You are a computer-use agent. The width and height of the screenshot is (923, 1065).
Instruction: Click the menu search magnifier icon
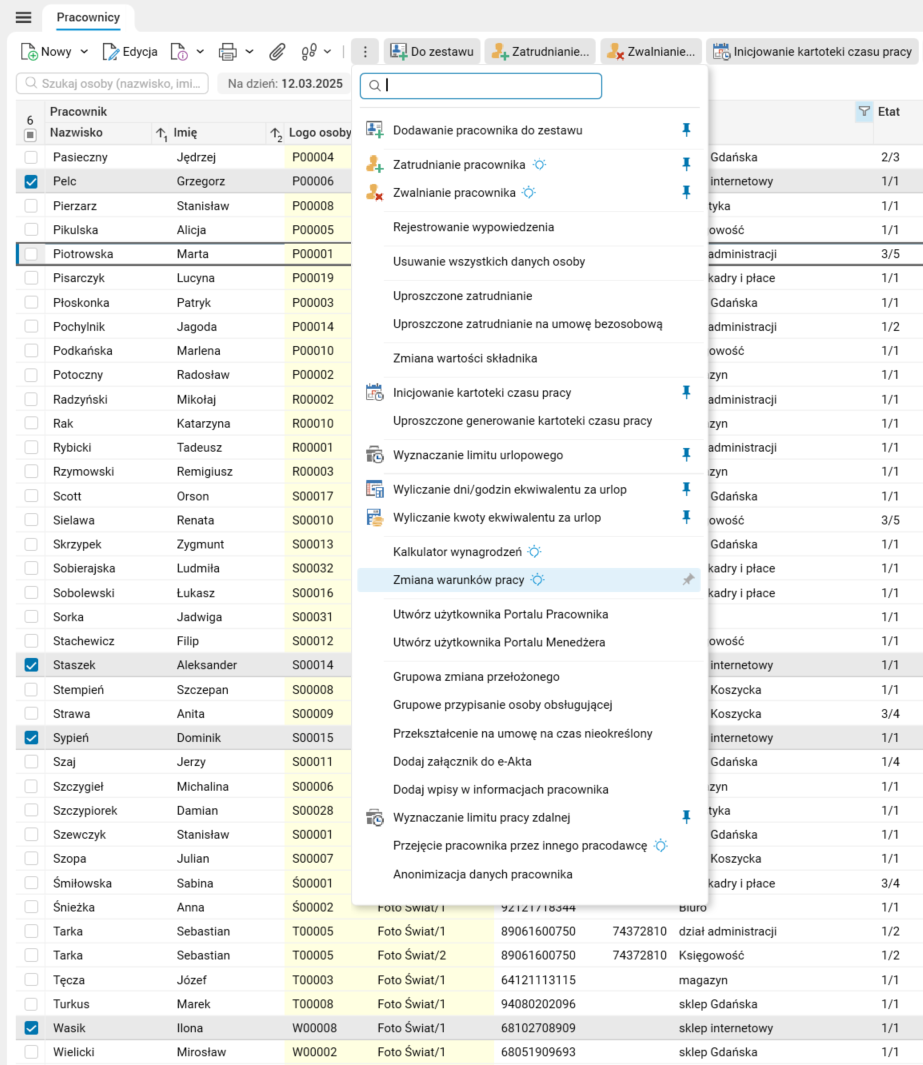(x=375, y=86)
